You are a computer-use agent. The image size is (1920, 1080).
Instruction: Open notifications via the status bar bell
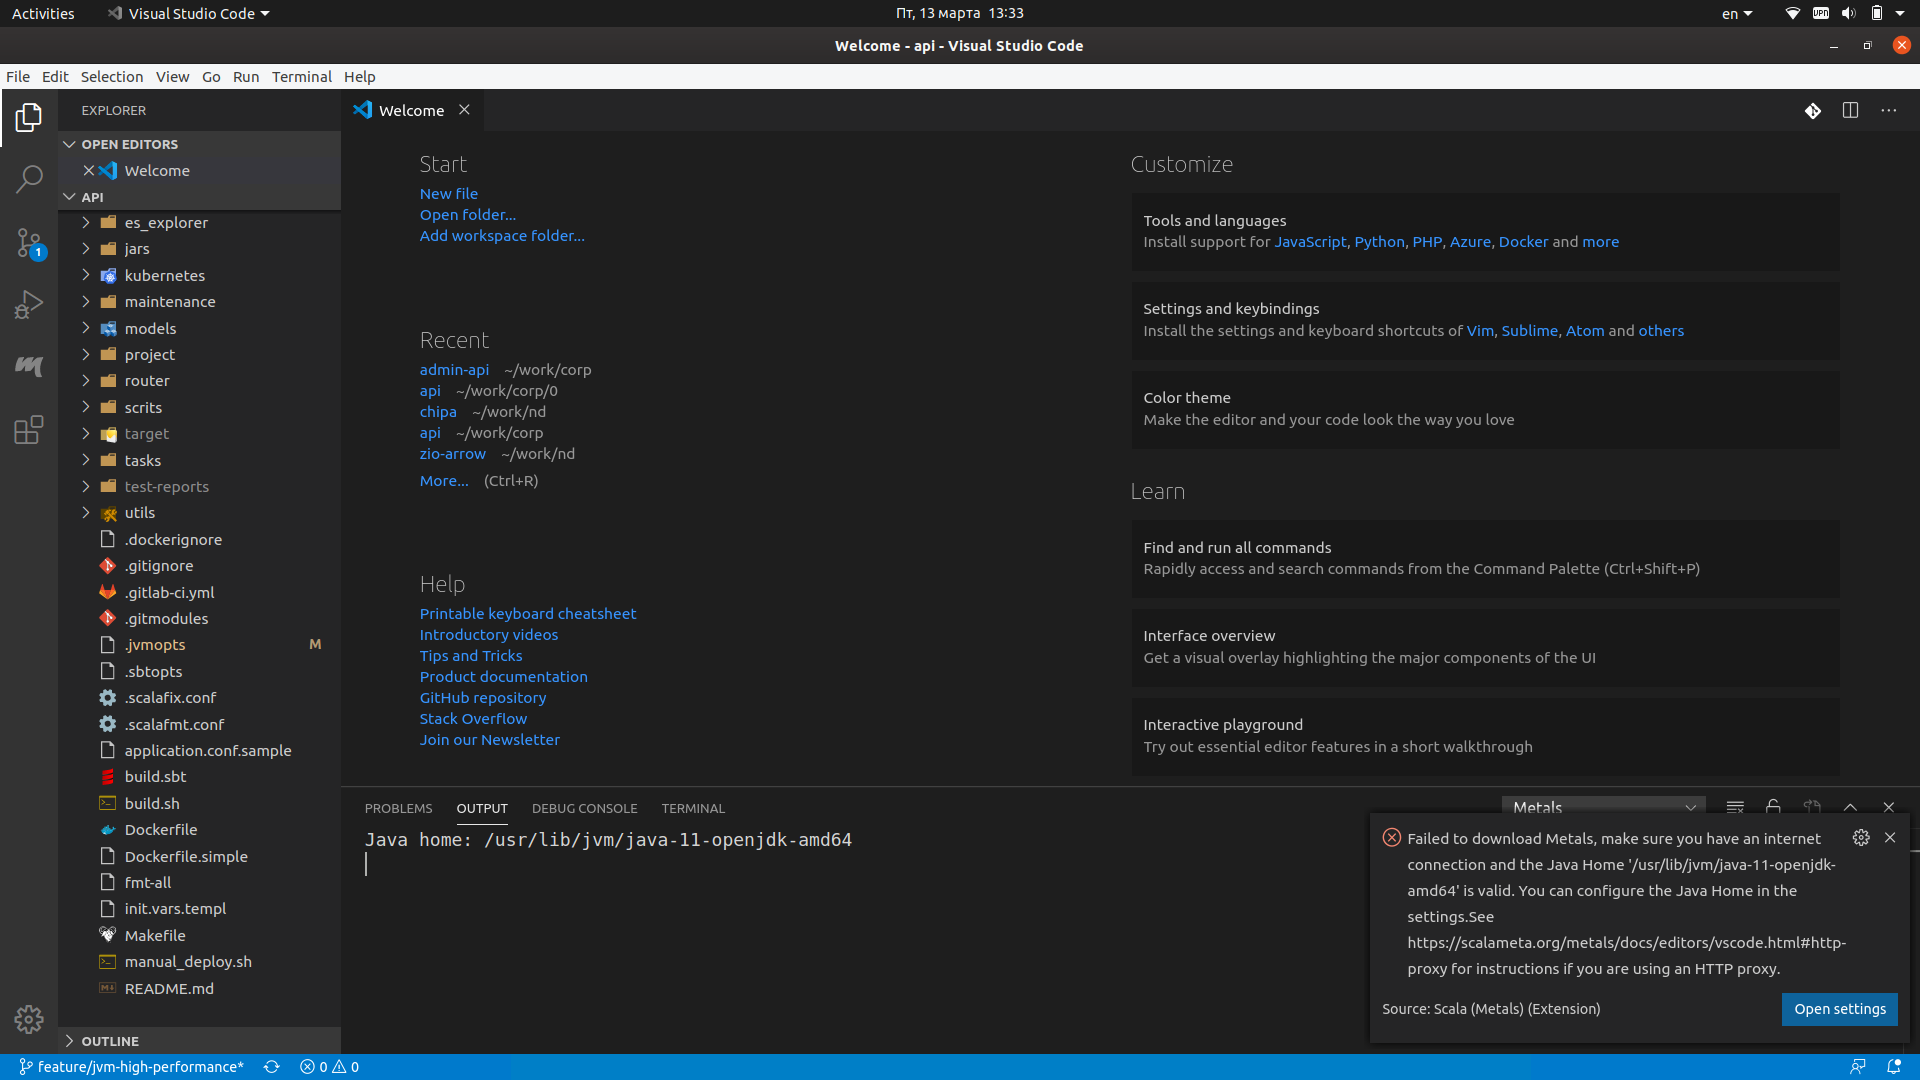point(1896,1066)
